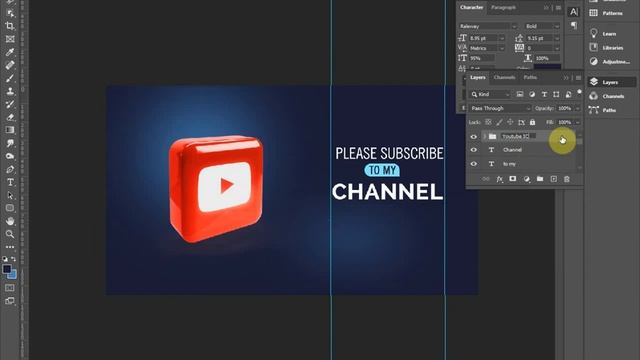
Task: Link layers icon in Layers panel
Action: [486, 179]
